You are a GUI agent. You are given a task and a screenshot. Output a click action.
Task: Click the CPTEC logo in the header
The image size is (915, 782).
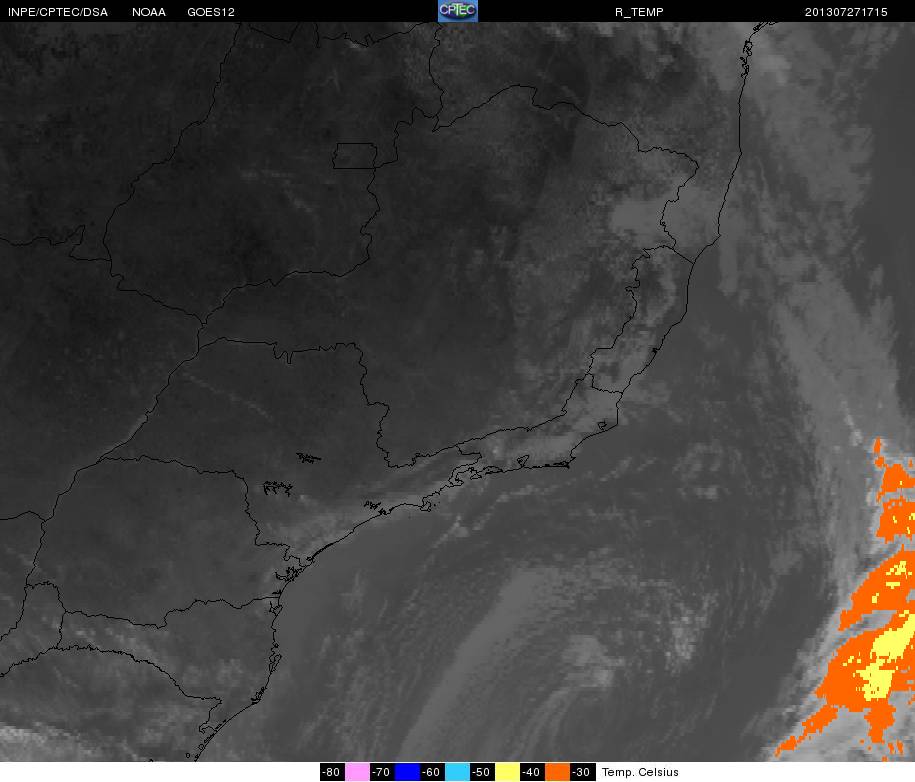pos(458,11)
